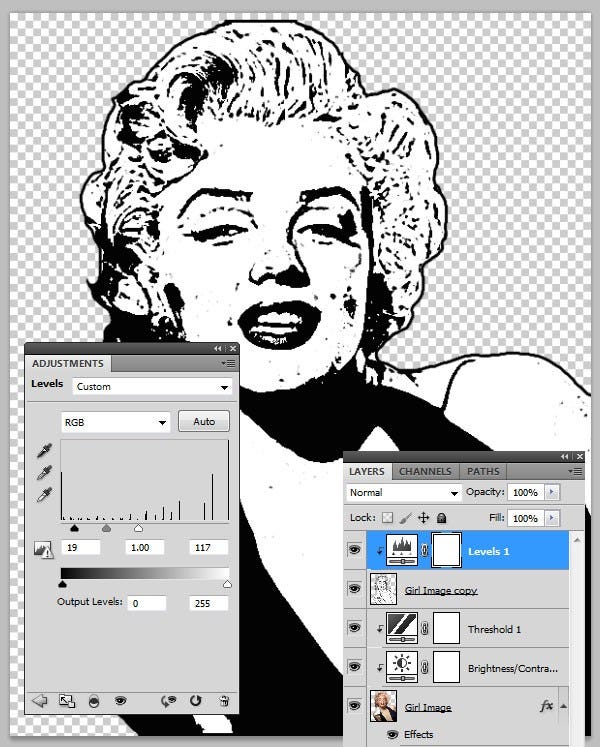Screen dimensions: 600x747
Task: Return to adjustment list arrow
Action: [40, 701]
